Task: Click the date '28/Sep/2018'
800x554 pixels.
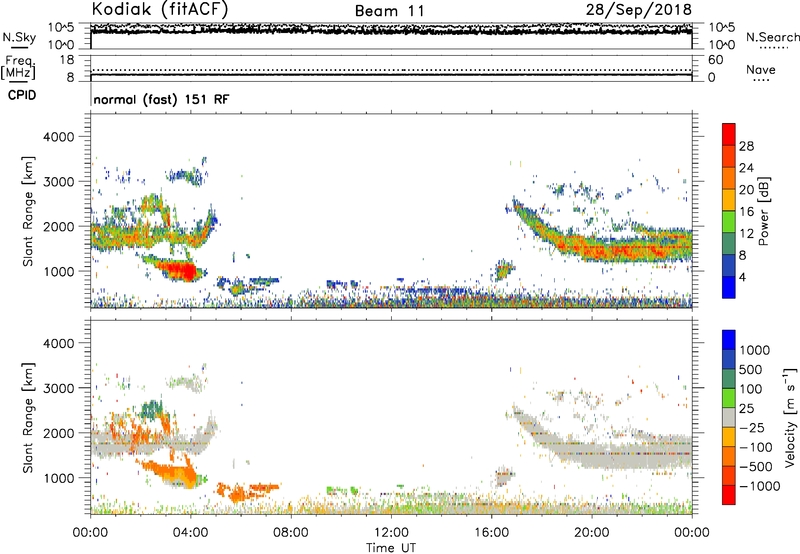Action: coord(639,10)
